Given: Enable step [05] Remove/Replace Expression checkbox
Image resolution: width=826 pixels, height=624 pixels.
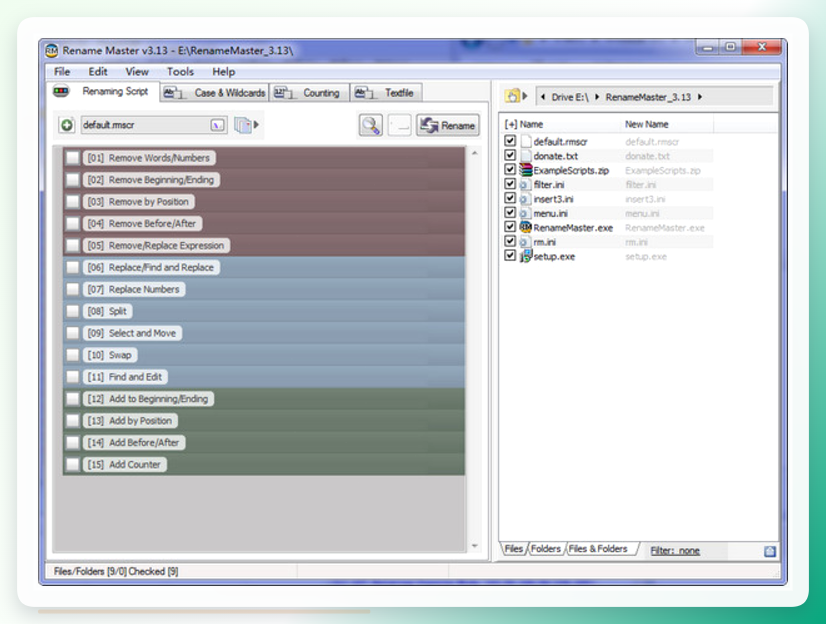Looking at the screenshot, I should click(x=73, y=245).
